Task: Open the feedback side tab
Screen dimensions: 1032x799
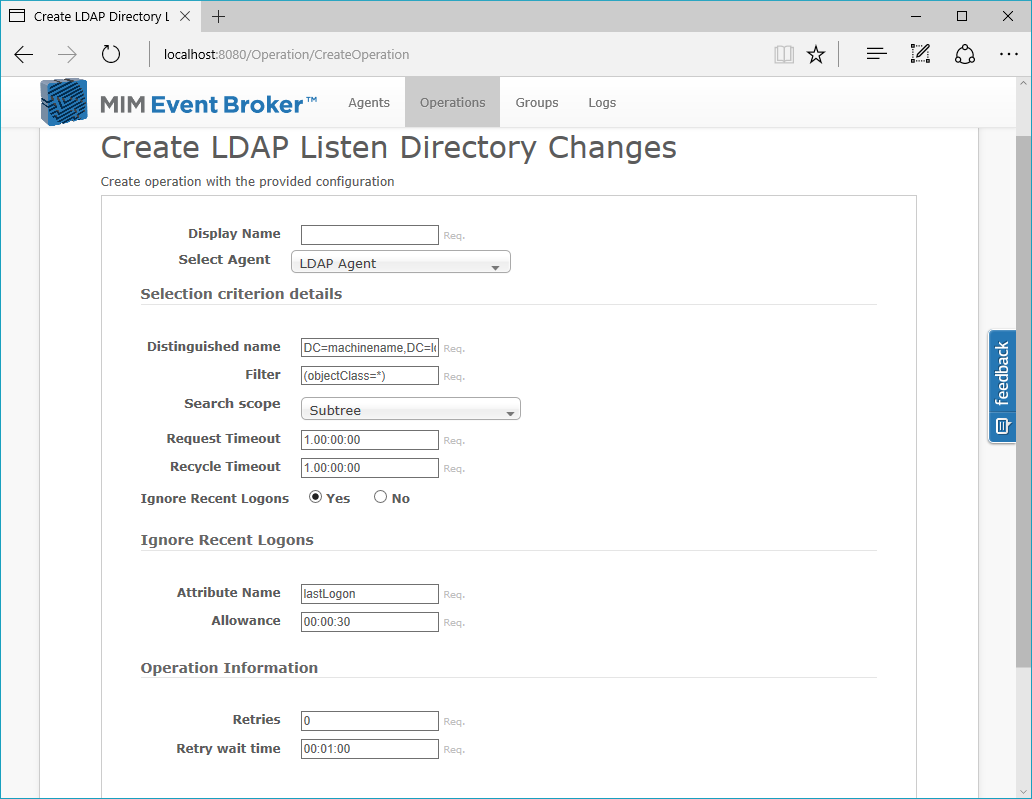Action: tap(1002, 386)
